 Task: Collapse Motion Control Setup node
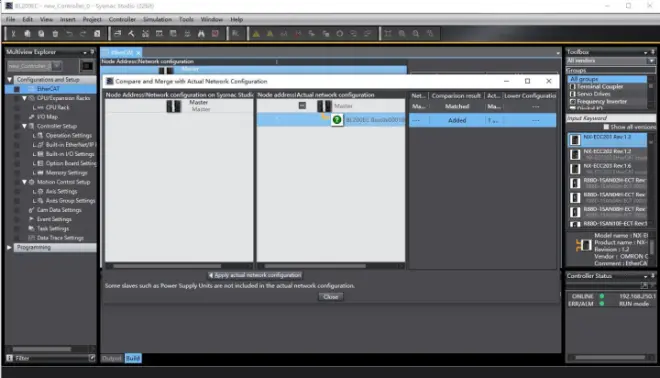tap(24, 182)
